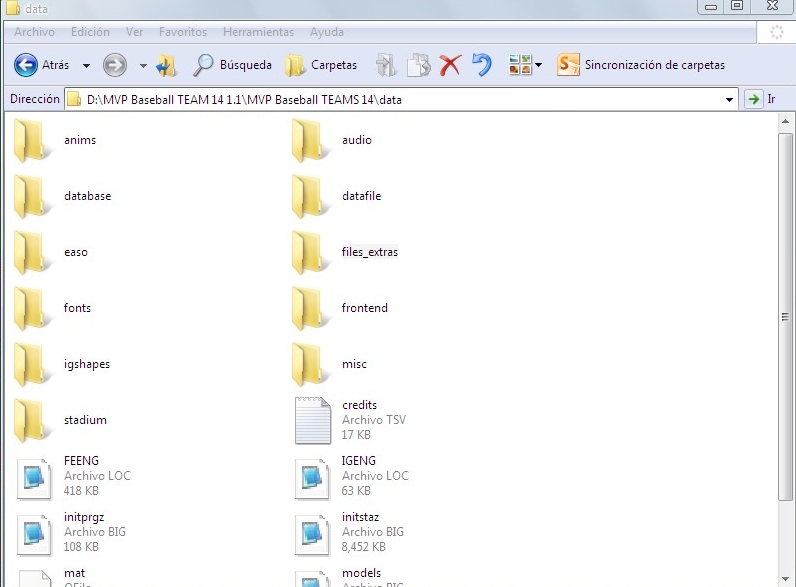Open Sincronización de carpetas
Screen dimensions: 796x587
tap(641, 65)
